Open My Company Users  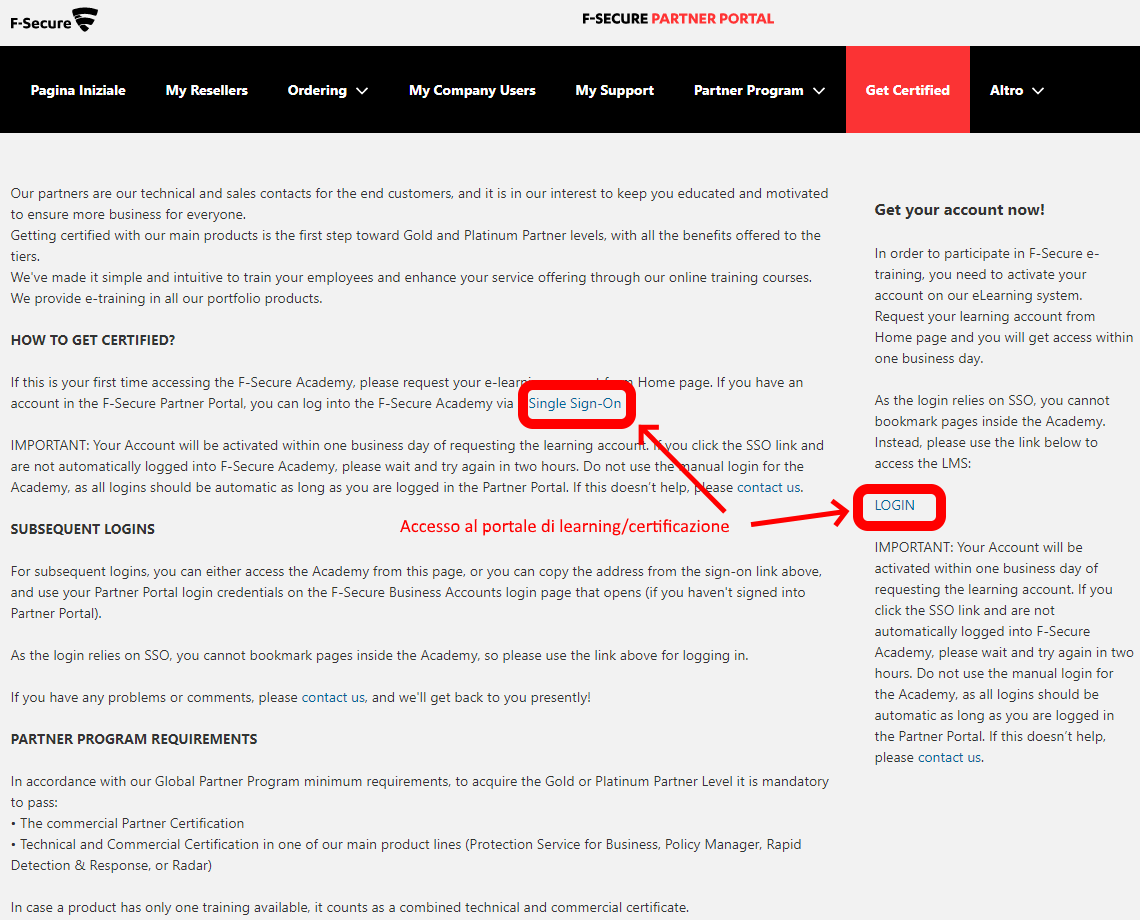point(472,90)
